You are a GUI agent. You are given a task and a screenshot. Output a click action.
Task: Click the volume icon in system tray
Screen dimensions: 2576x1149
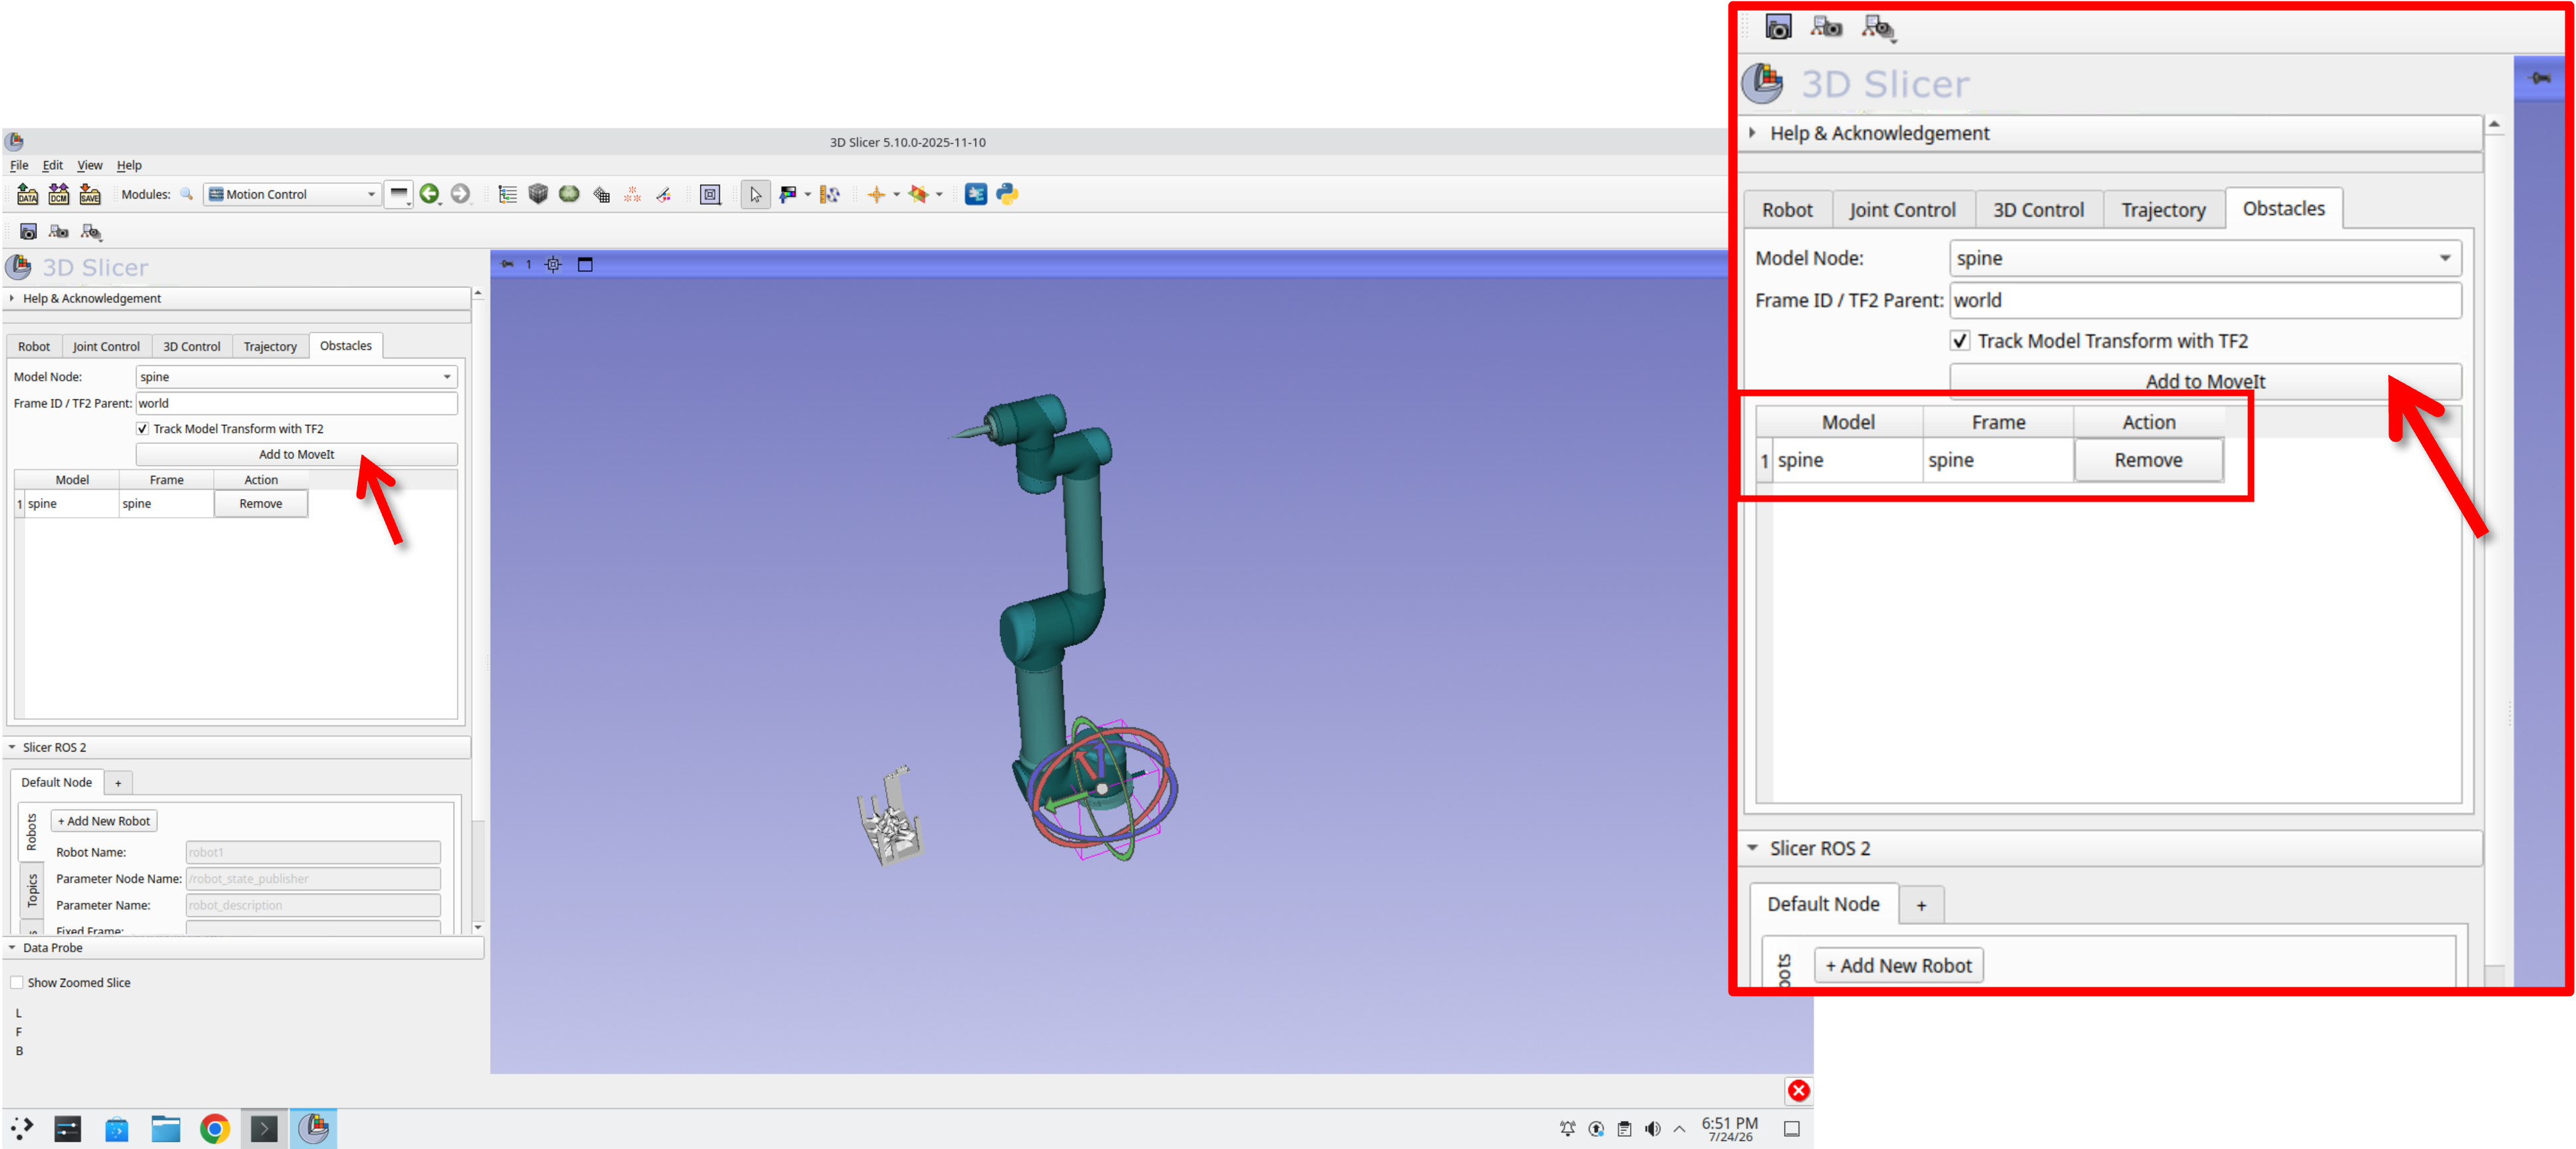tap(1652, 1129)
